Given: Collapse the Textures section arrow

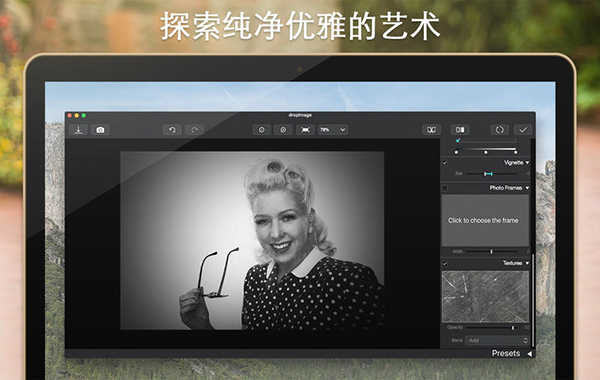Looking at the screenshot, I should pyautogui.click(x=527, y=263).
